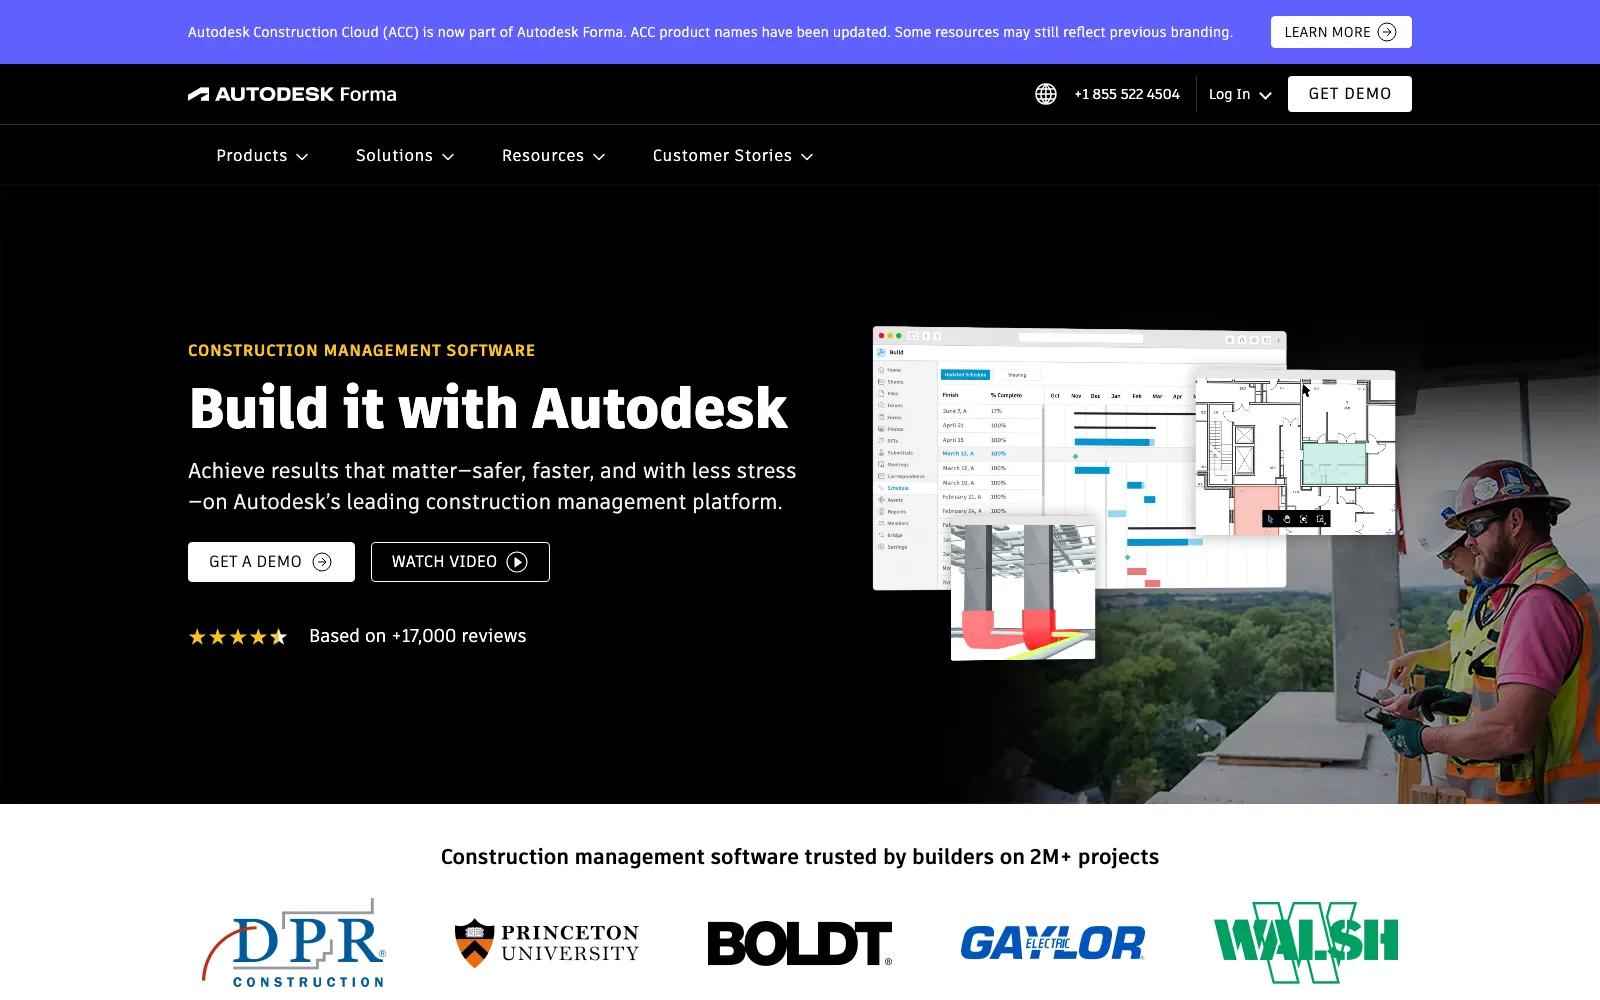This screenshot has height=1000, width=1600.
Task: Click 'Based on +17,000 reviews' text
Action: click(418, 636)
